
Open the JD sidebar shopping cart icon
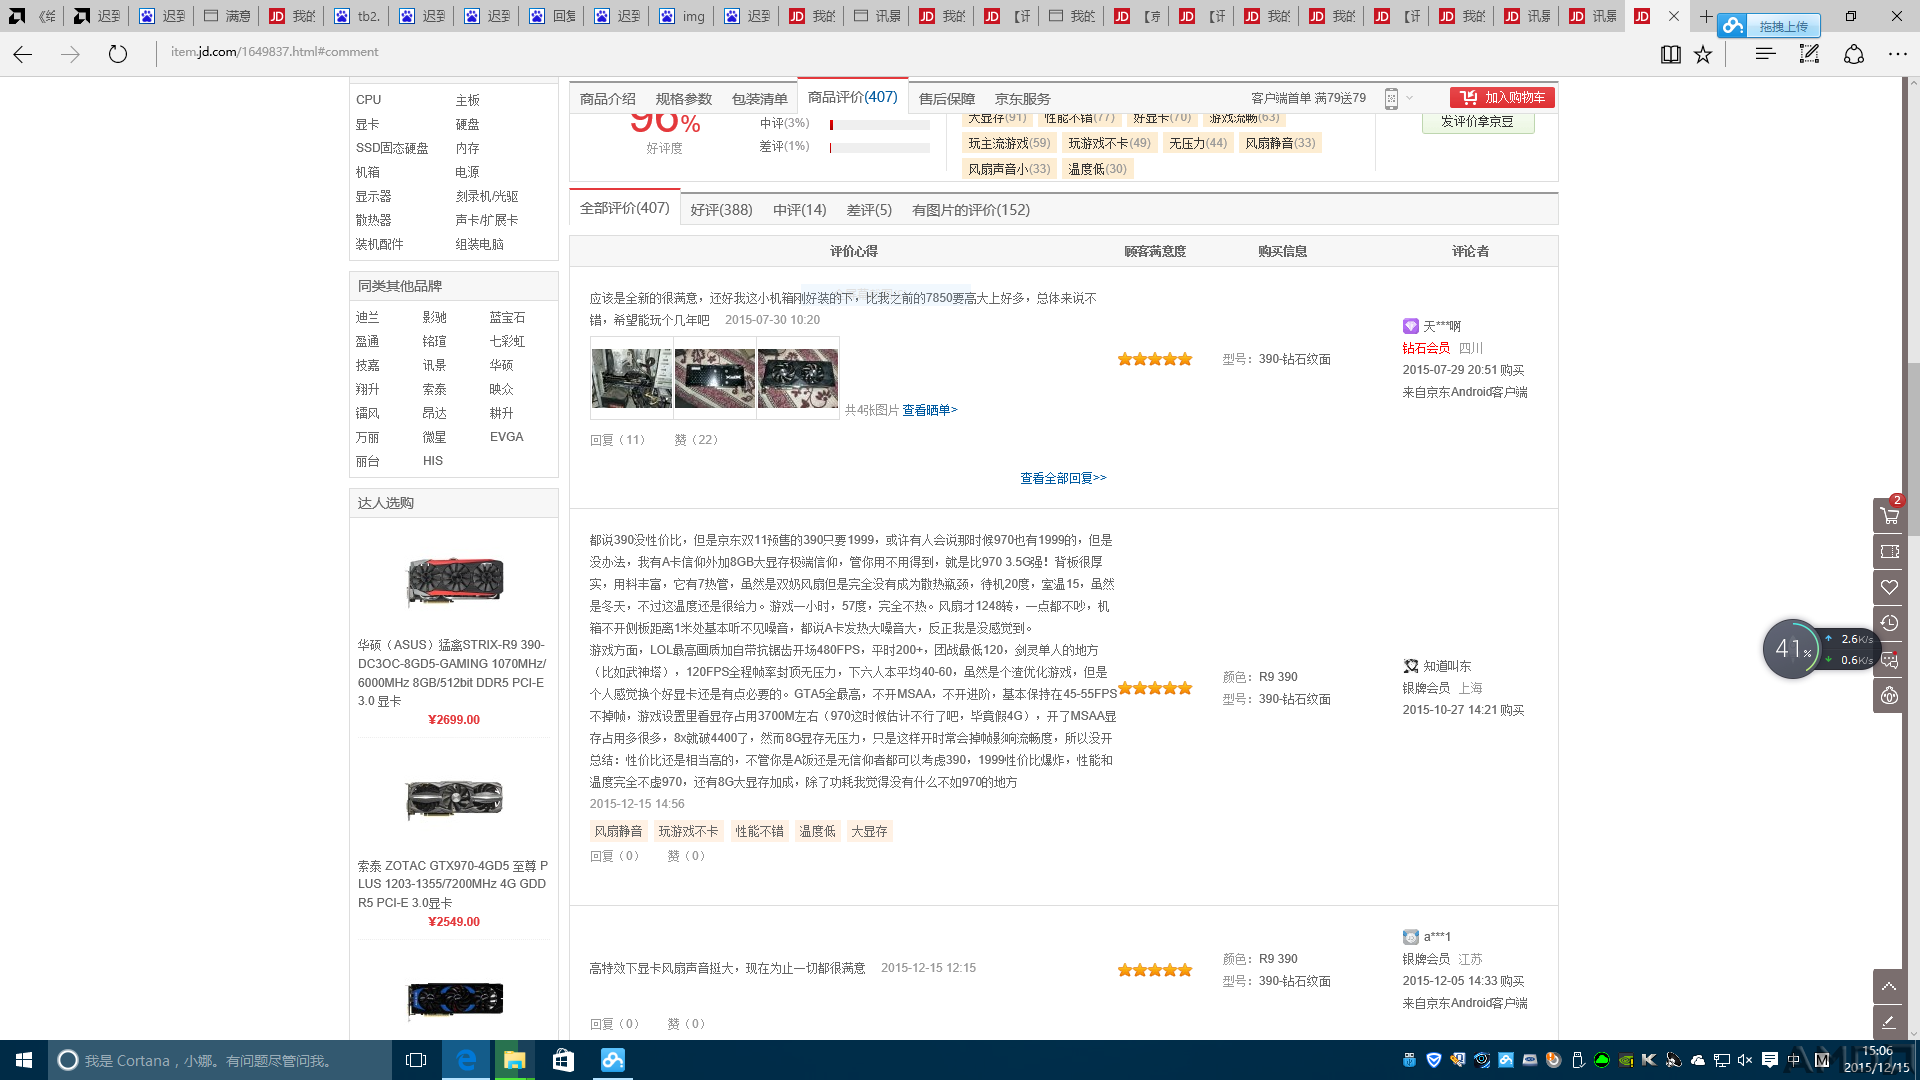click(x=1889, y=516)
